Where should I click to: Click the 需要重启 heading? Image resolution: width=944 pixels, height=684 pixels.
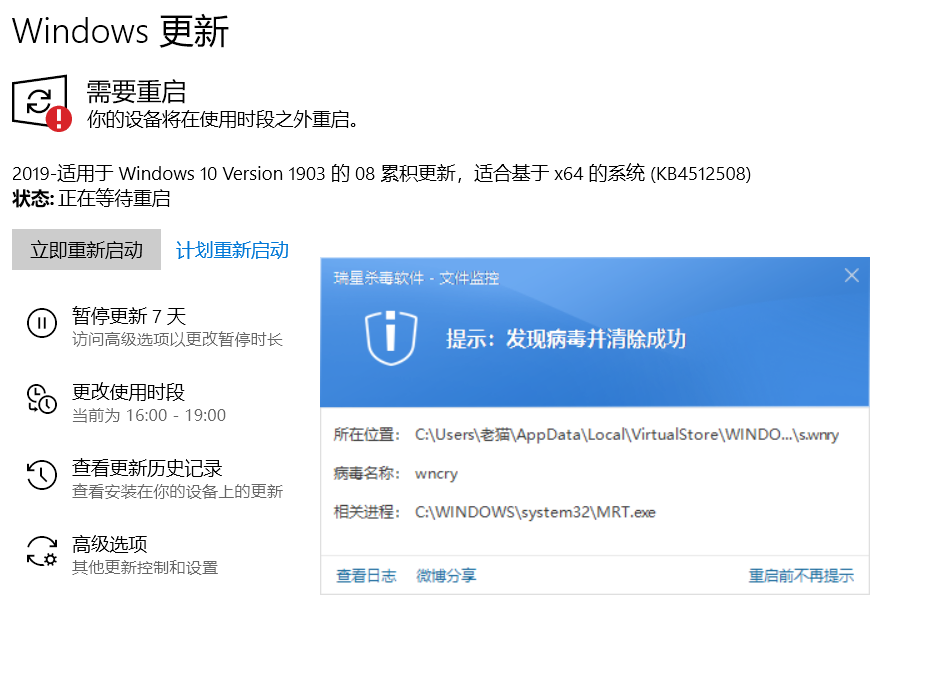(136, 92)
